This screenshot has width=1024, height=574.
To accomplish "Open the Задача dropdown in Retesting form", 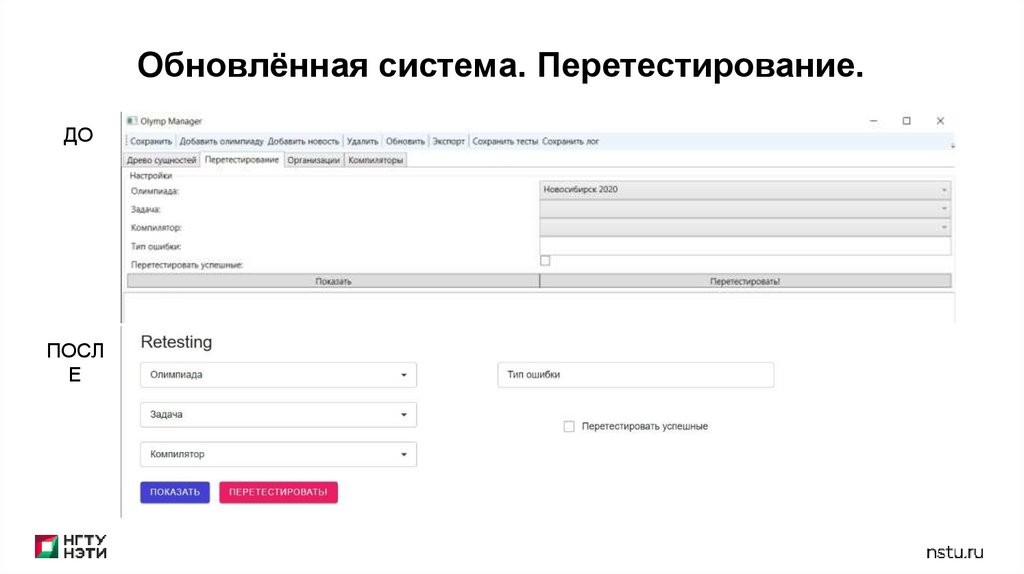I will coord(278,415).
